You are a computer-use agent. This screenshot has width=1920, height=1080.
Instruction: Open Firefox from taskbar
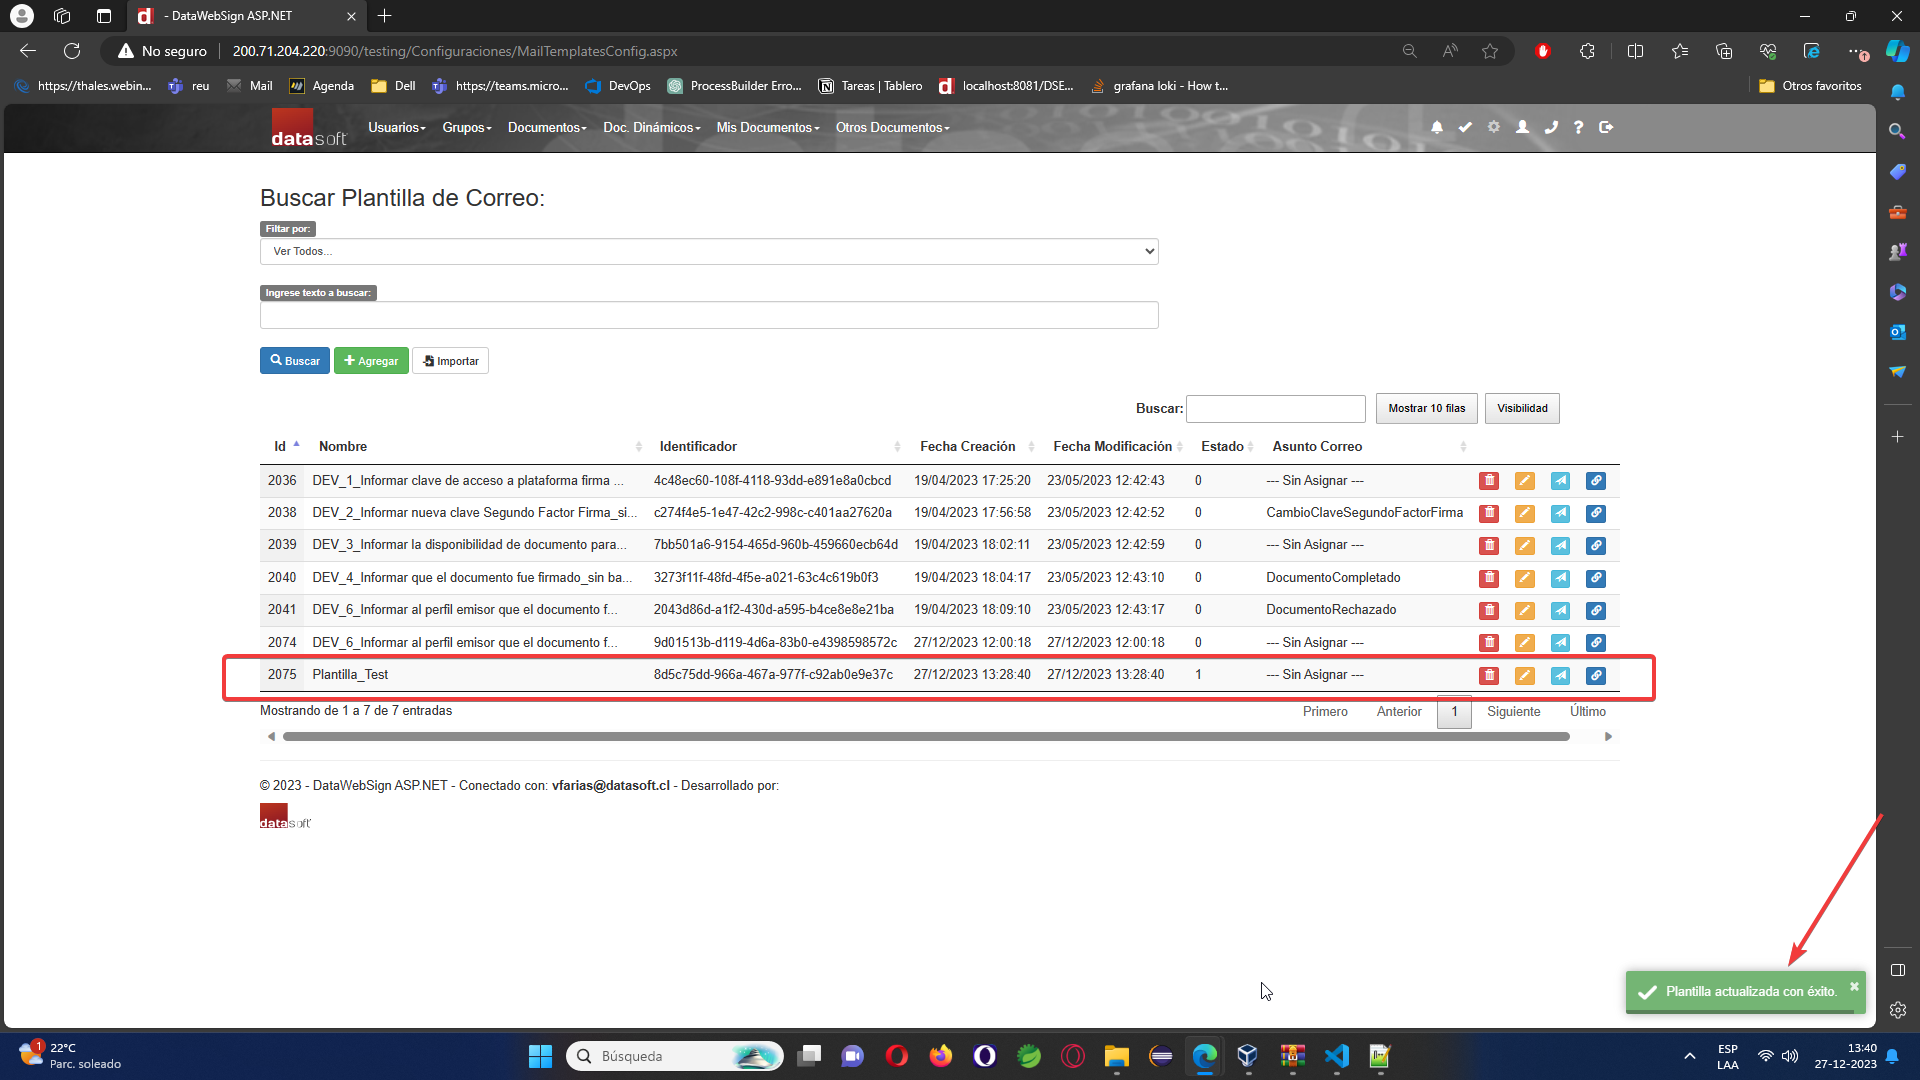(940, 1056)
